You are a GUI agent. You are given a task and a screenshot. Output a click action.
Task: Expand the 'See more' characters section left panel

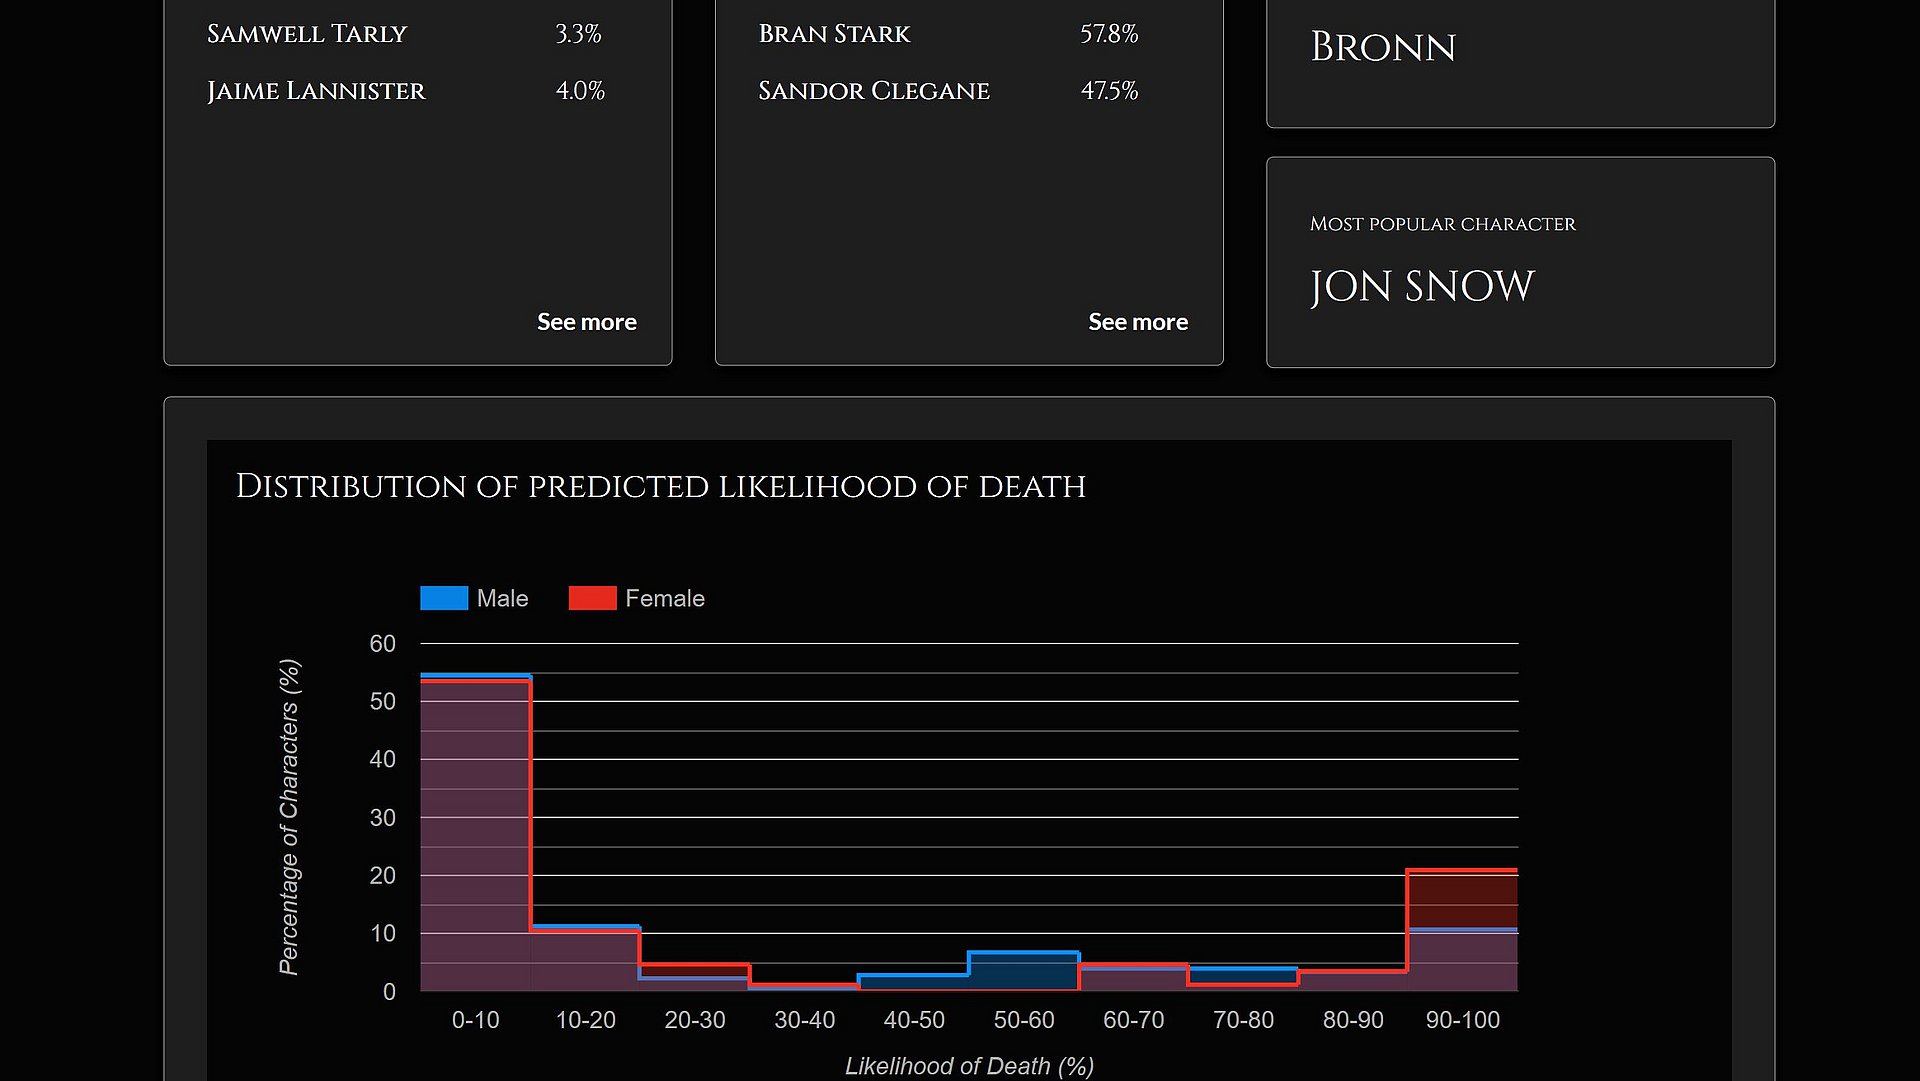click(585, 320)
